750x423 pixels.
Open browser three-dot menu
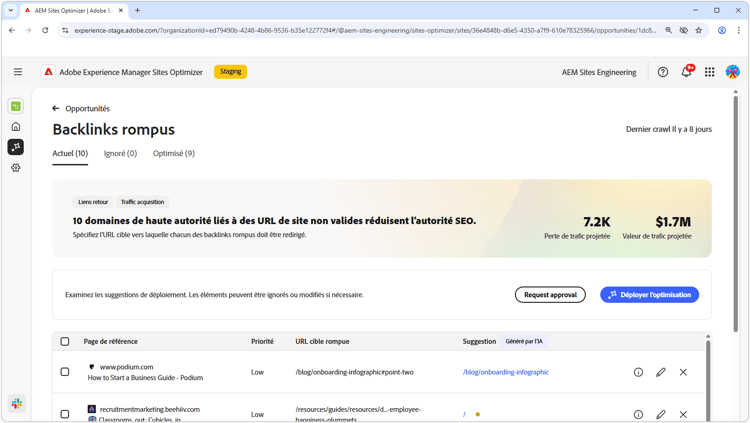pos(739,30)
